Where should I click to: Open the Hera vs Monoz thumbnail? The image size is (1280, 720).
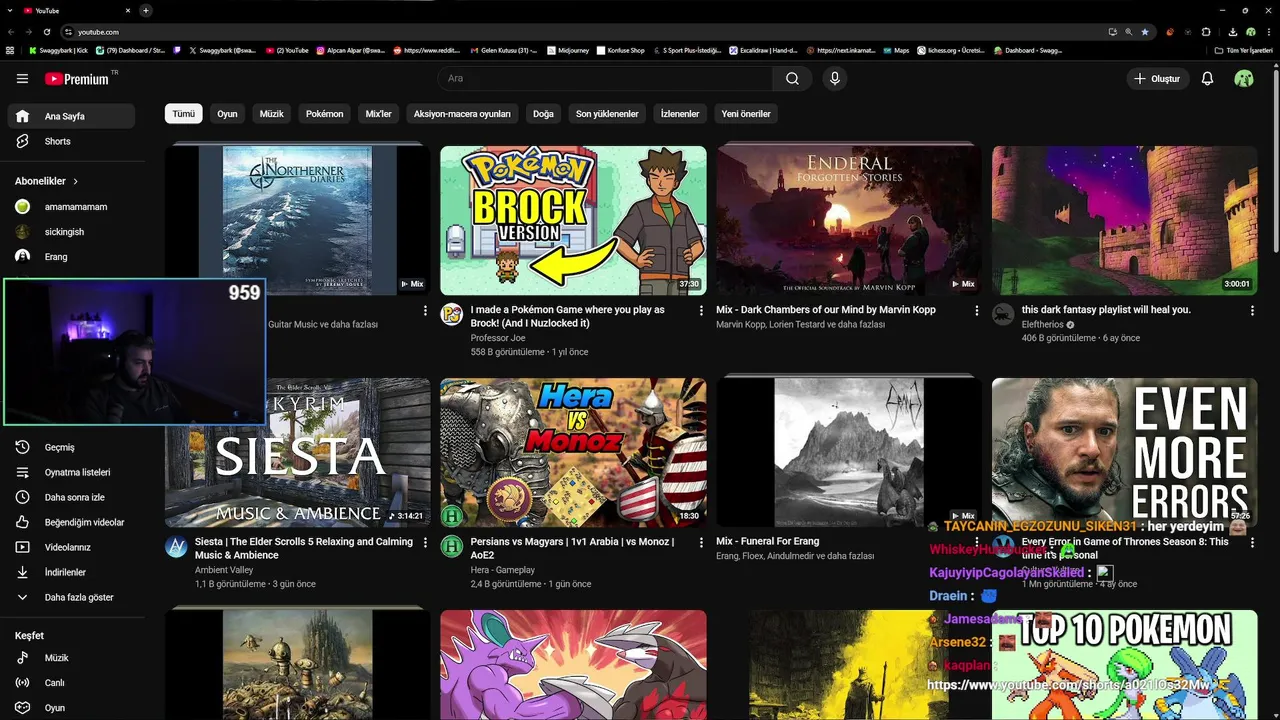pyautogui.click(x=573, y=453)
